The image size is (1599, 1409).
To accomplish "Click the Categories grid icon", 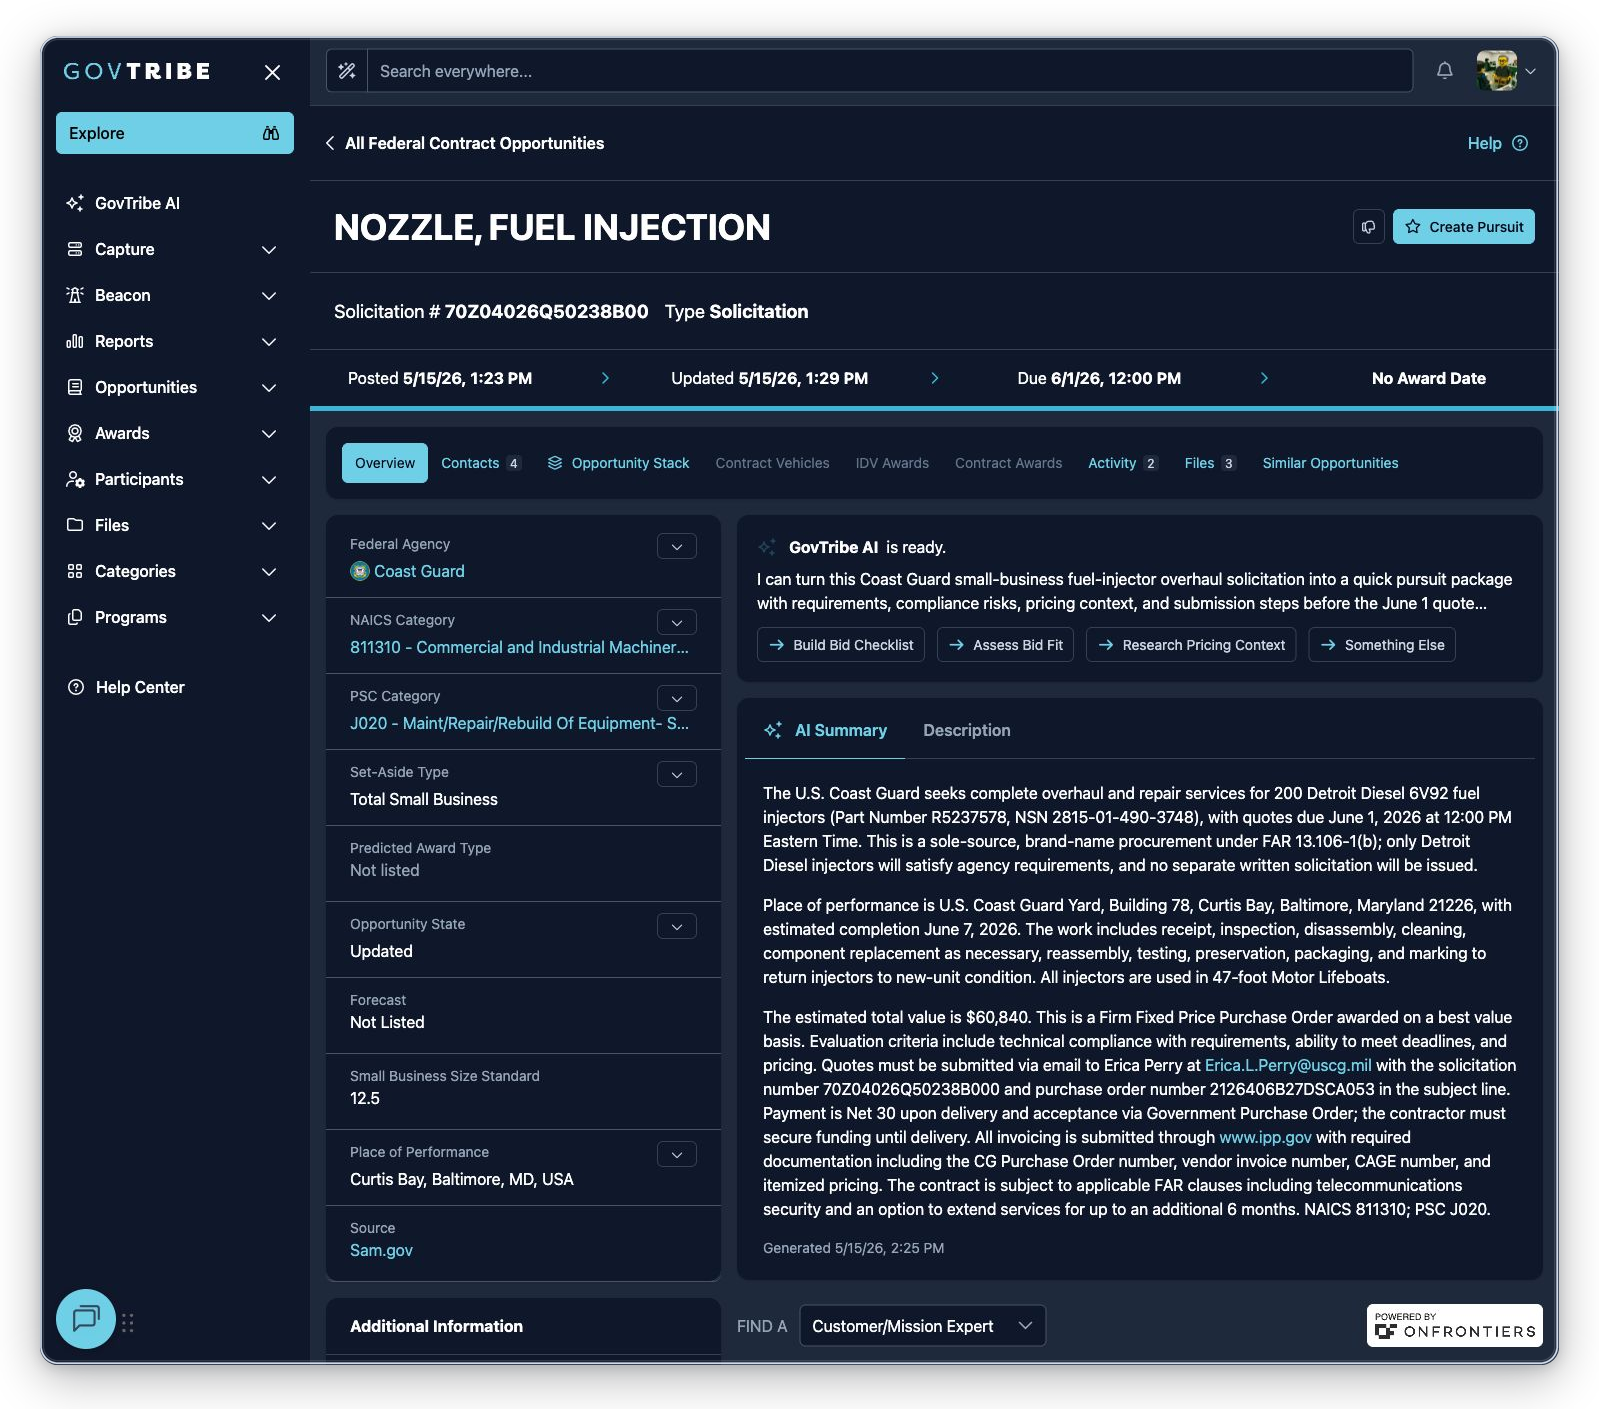I will [x=75, y=571].
